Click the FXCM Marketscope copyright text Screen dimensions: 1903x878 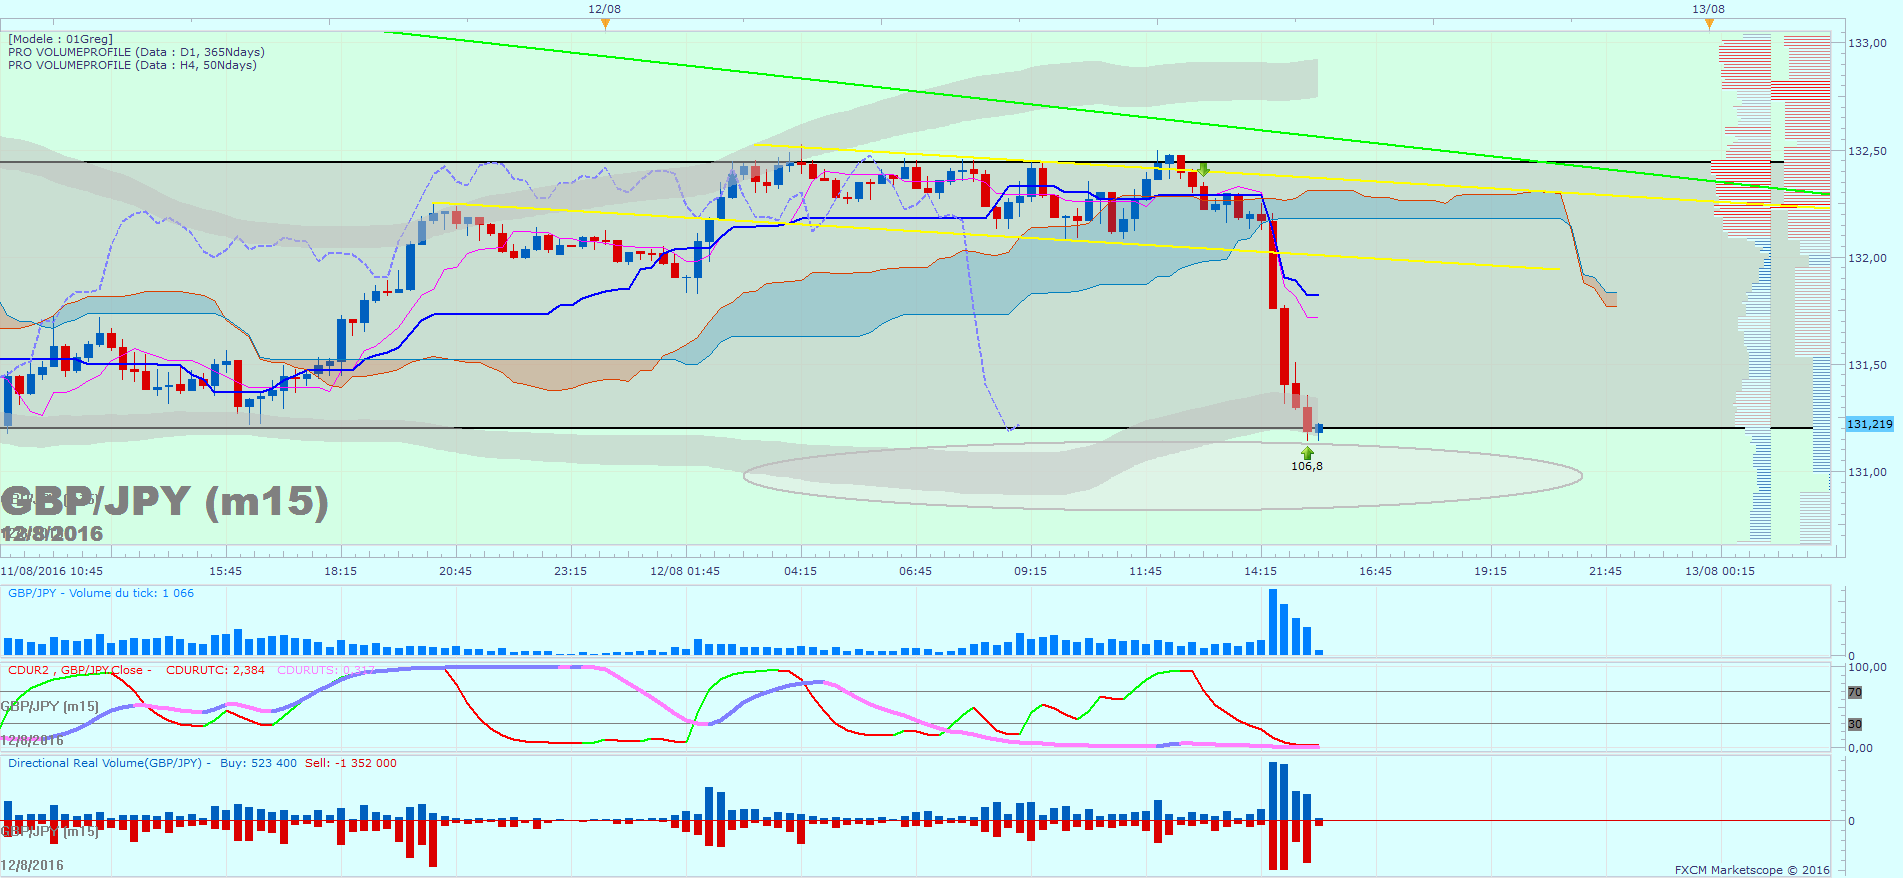point(1752,870)
